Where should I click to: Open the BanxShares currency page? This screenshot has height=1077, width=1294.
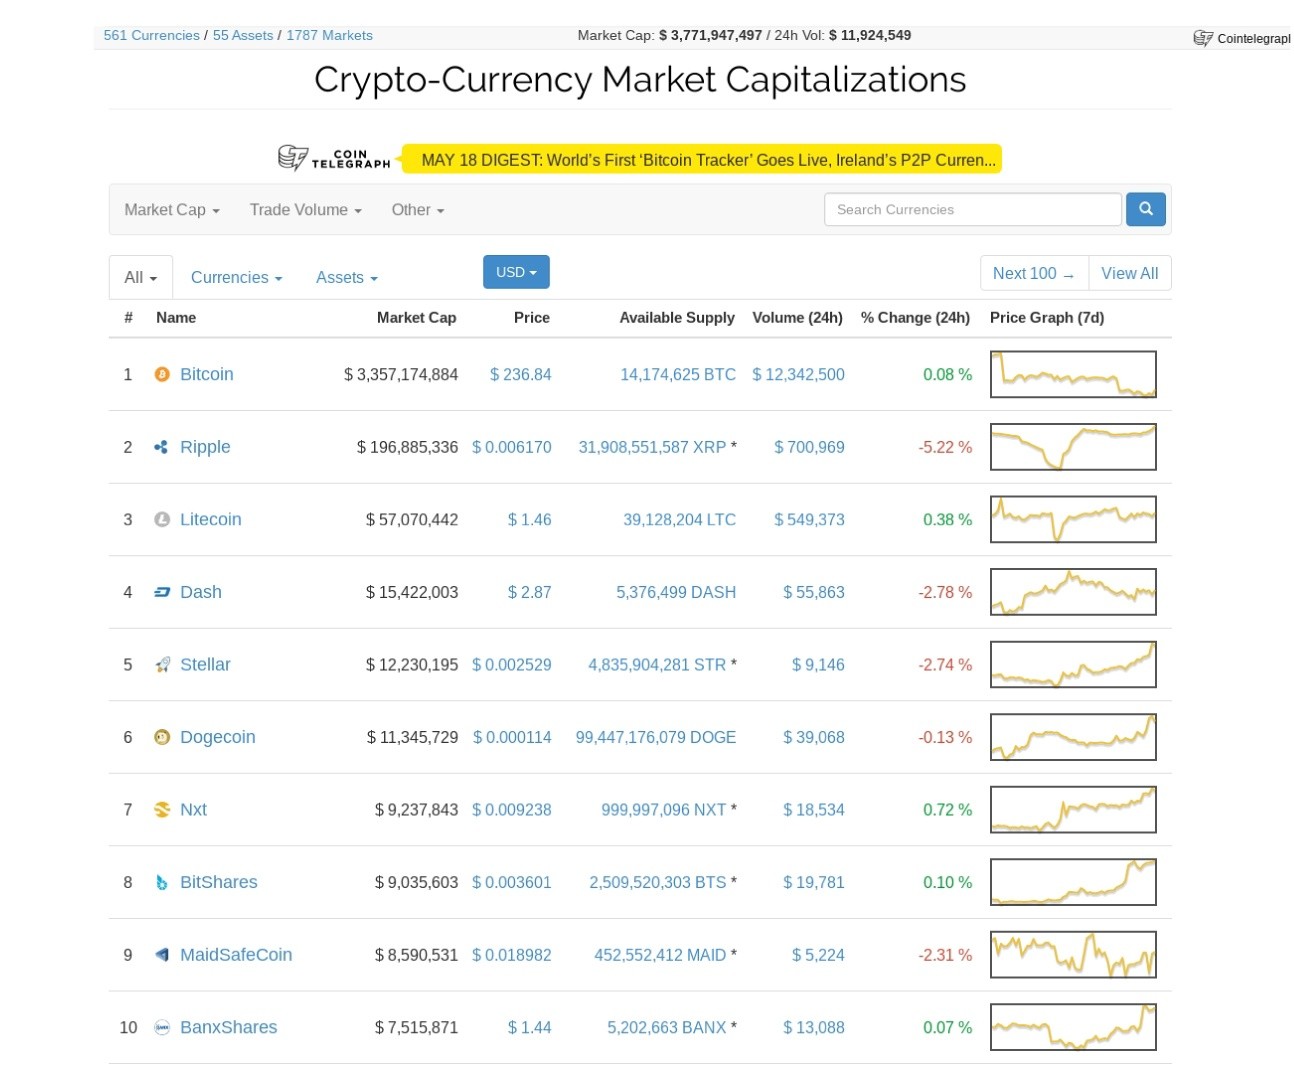point(228,1027)
